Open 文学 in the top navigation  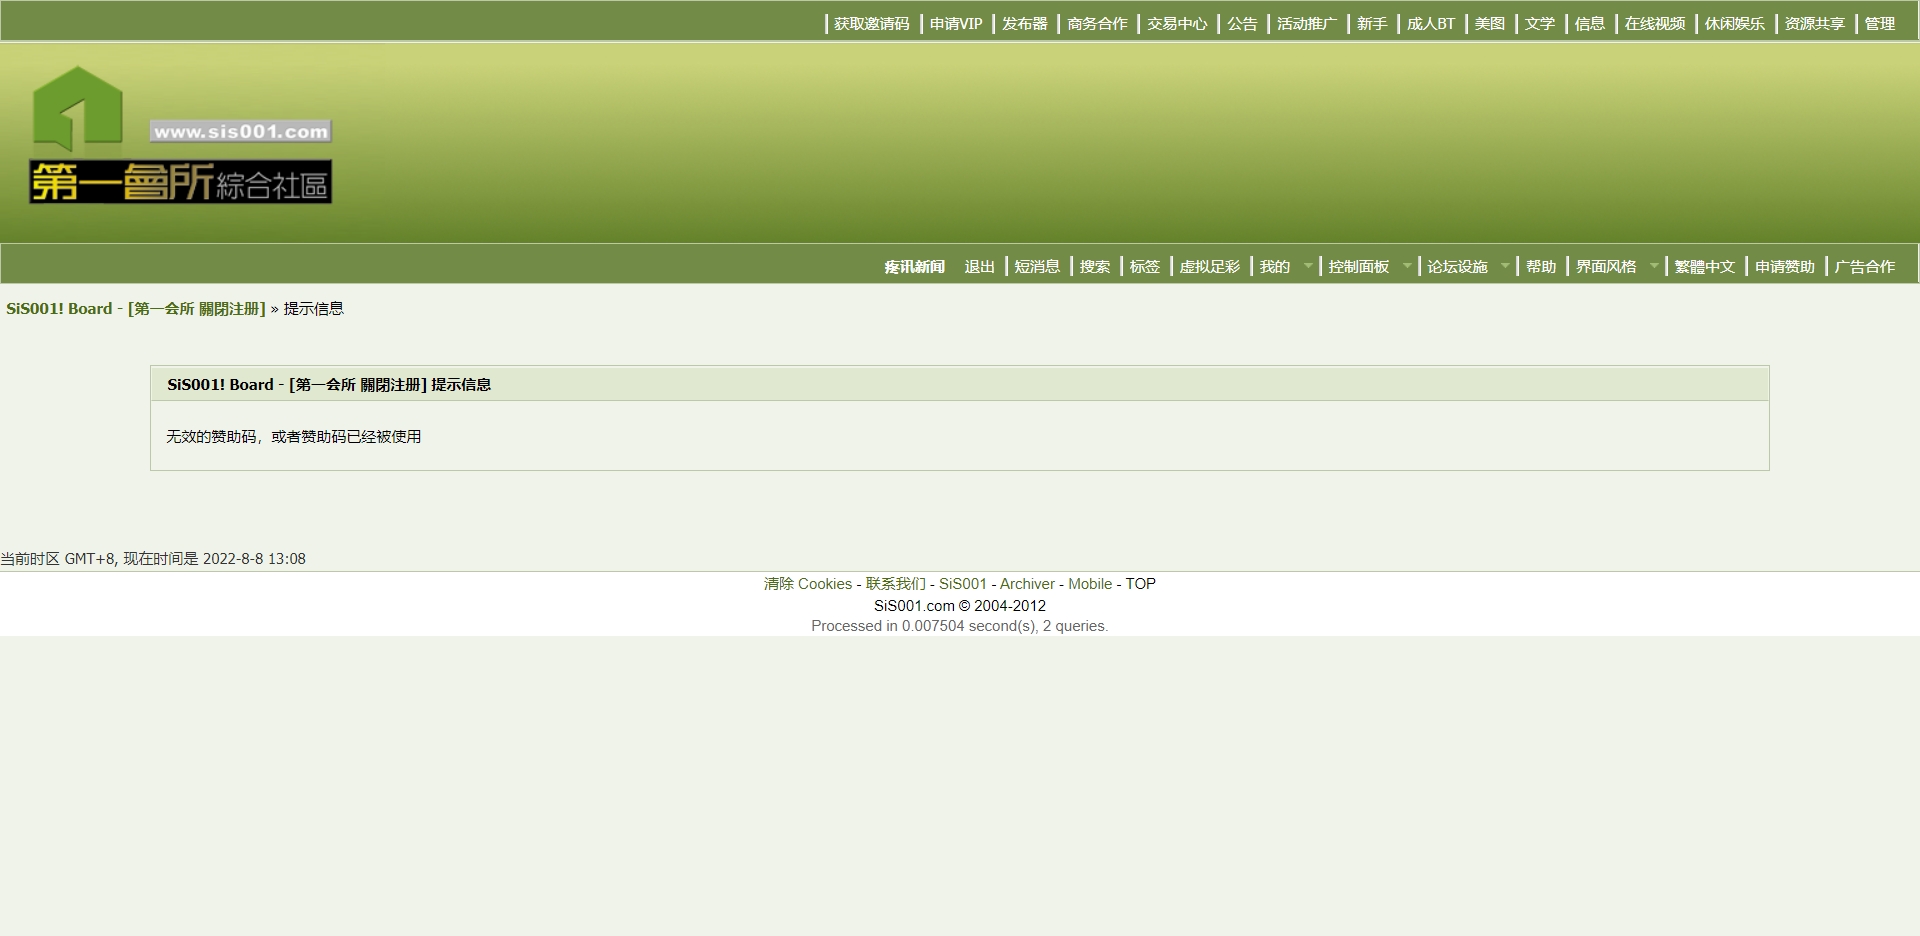1540,24
